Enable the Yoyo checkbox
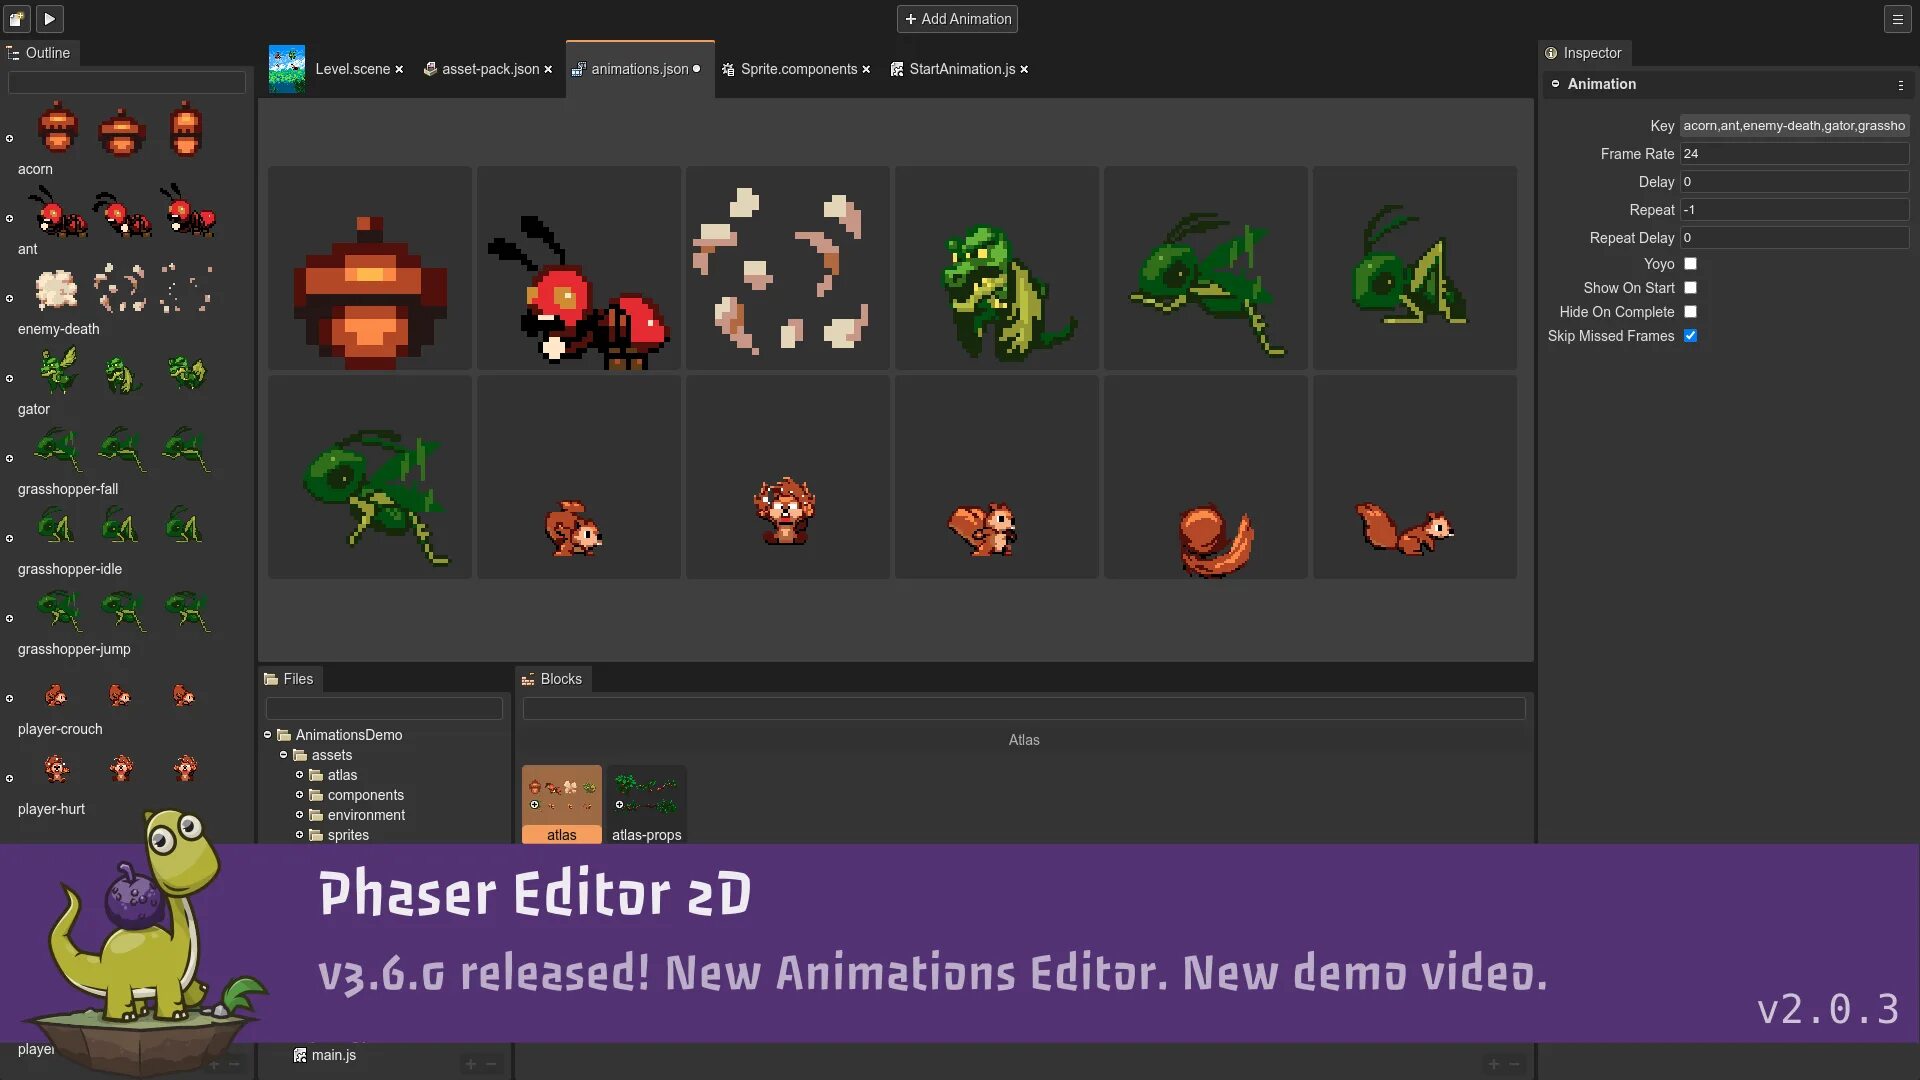1920x1080 pixels. coord(1690,264)
